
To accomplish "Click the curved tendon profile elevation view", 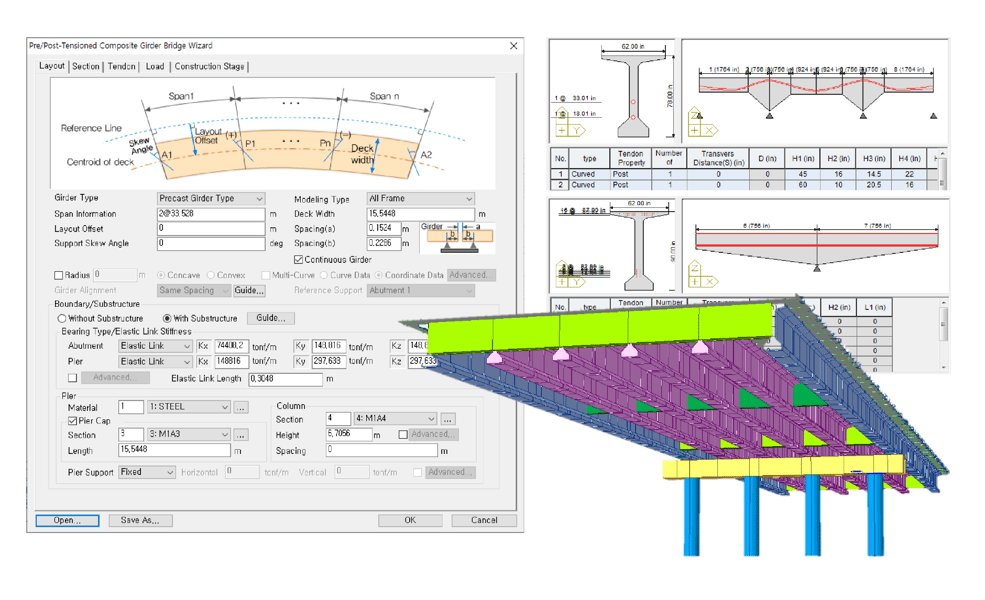I will [x=815, y=92].
